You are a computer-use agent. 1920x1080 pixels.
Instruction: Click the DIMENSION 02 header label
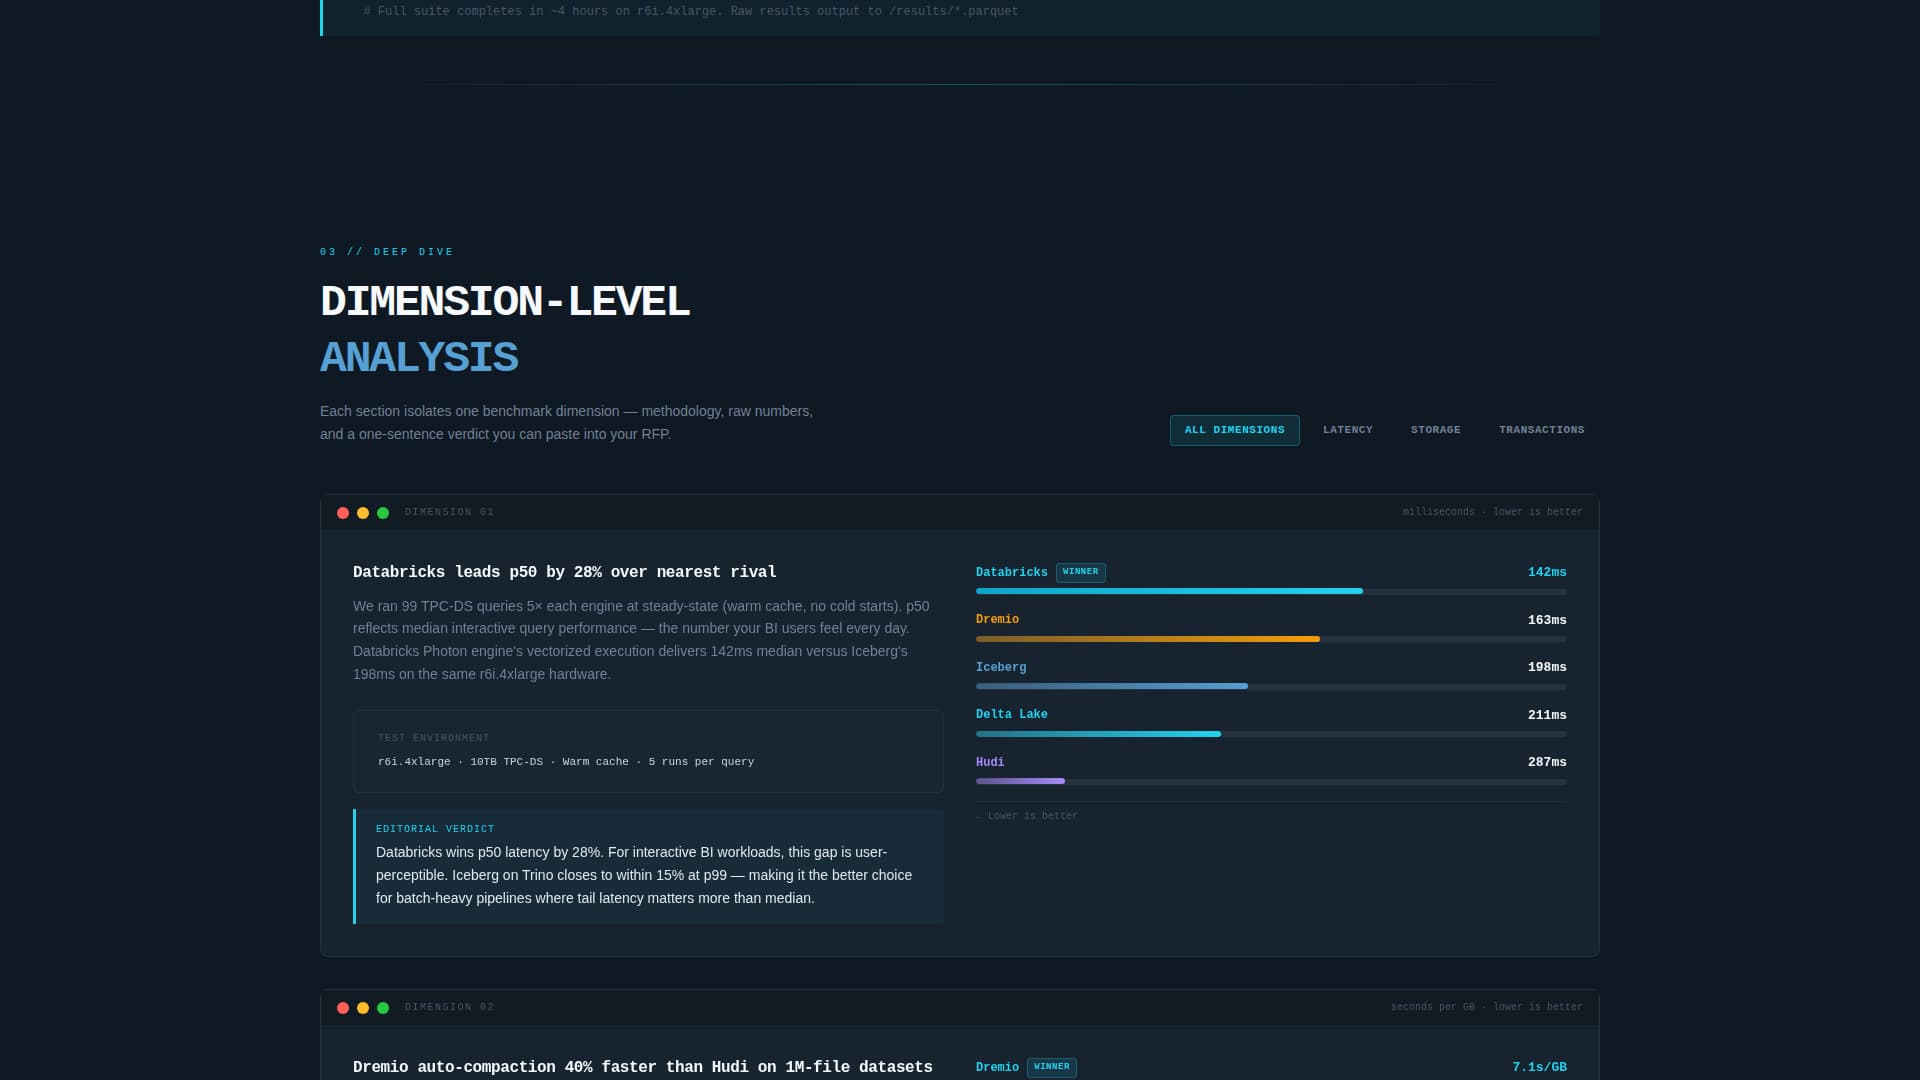click(449, 1007)
